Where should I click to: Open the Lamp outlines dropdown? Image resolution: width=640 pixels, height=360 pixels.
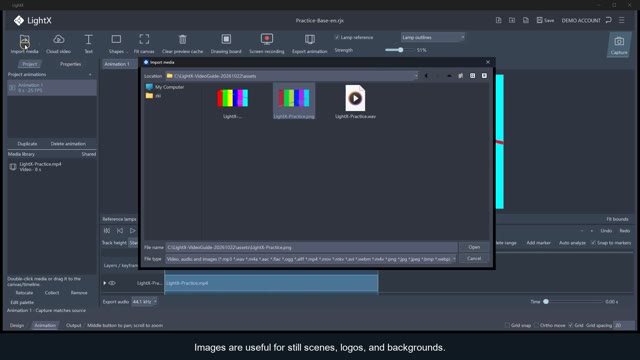pyautogui.click(x=433, y=37)
